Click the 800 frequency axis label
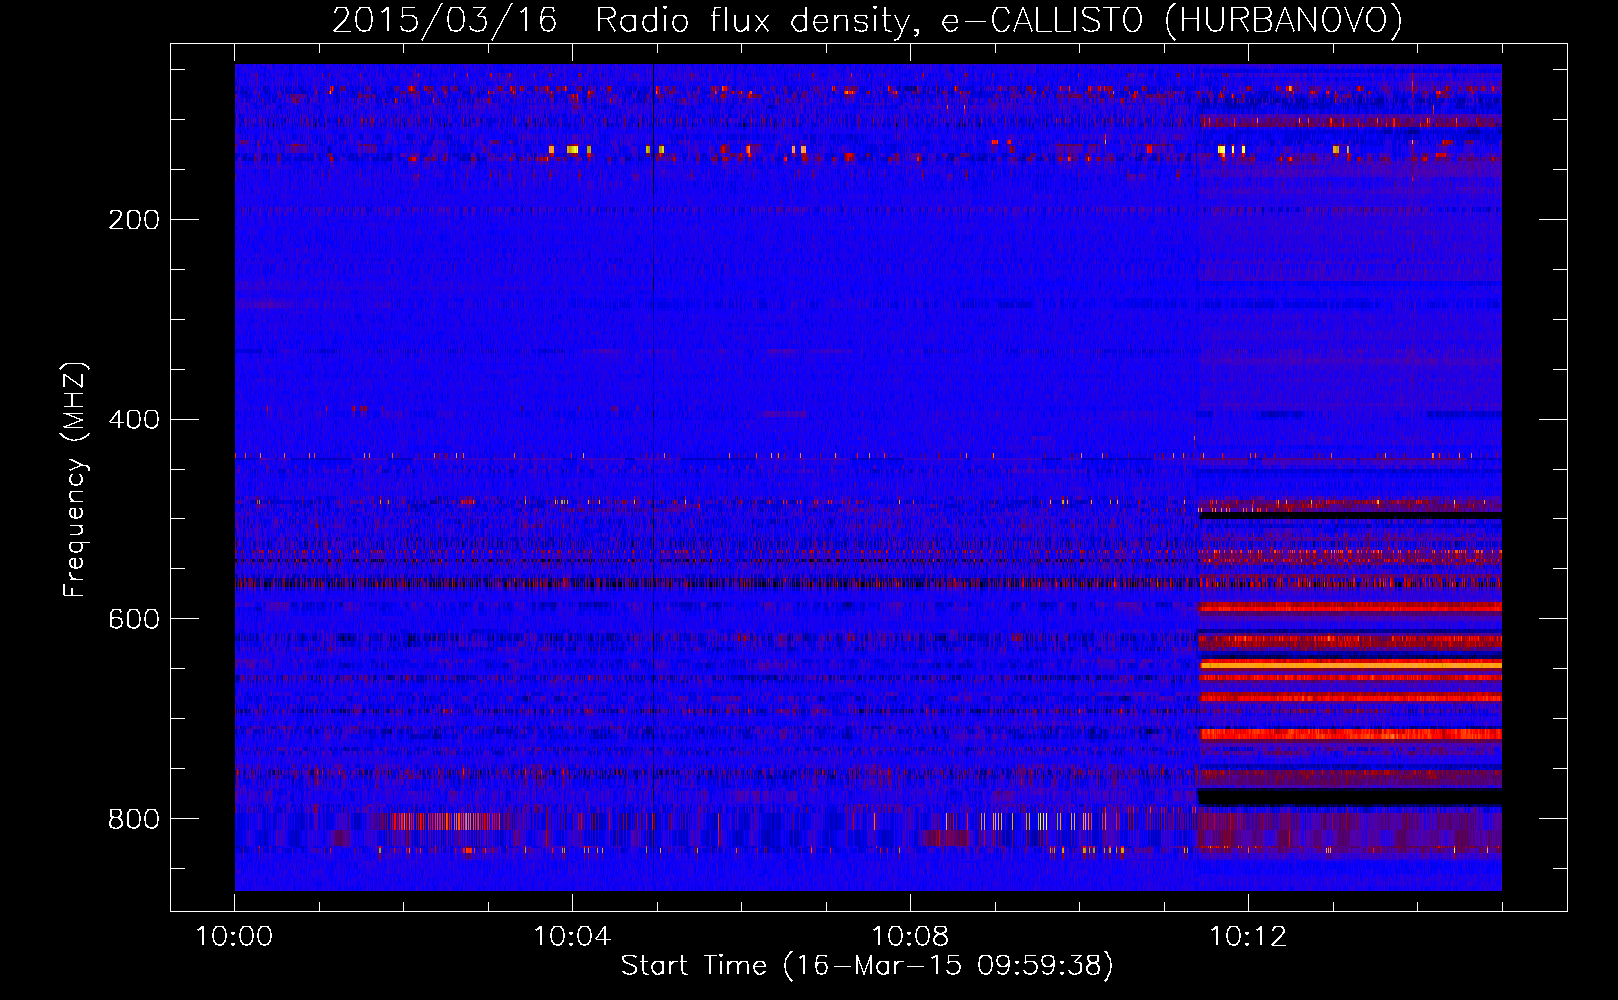 tap(134, 820)
